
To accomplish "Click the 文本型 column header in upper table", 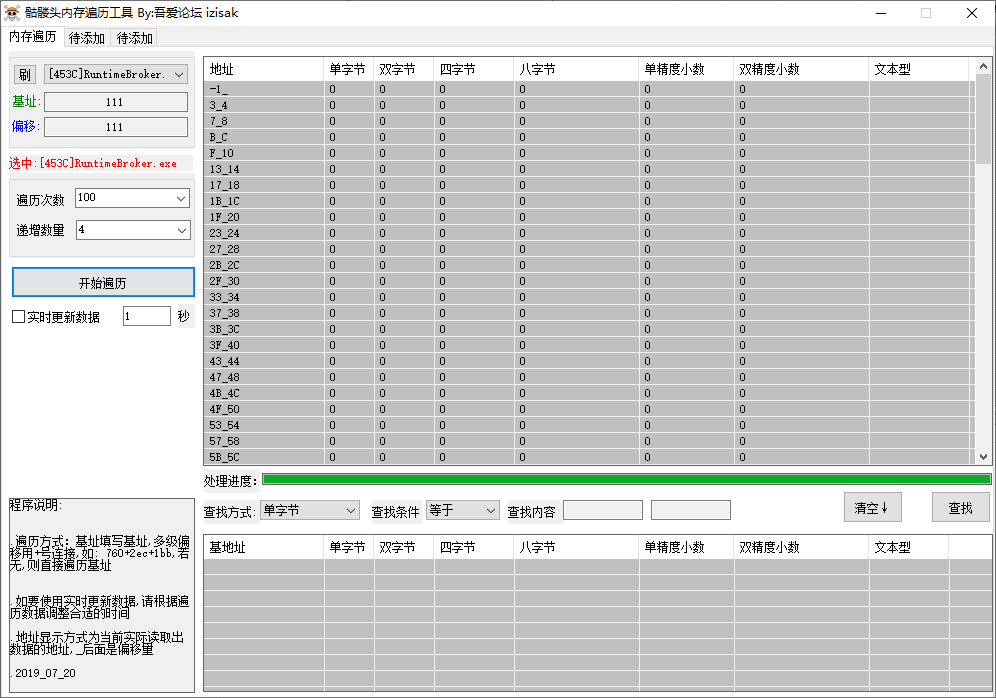I will click(919, 69).
